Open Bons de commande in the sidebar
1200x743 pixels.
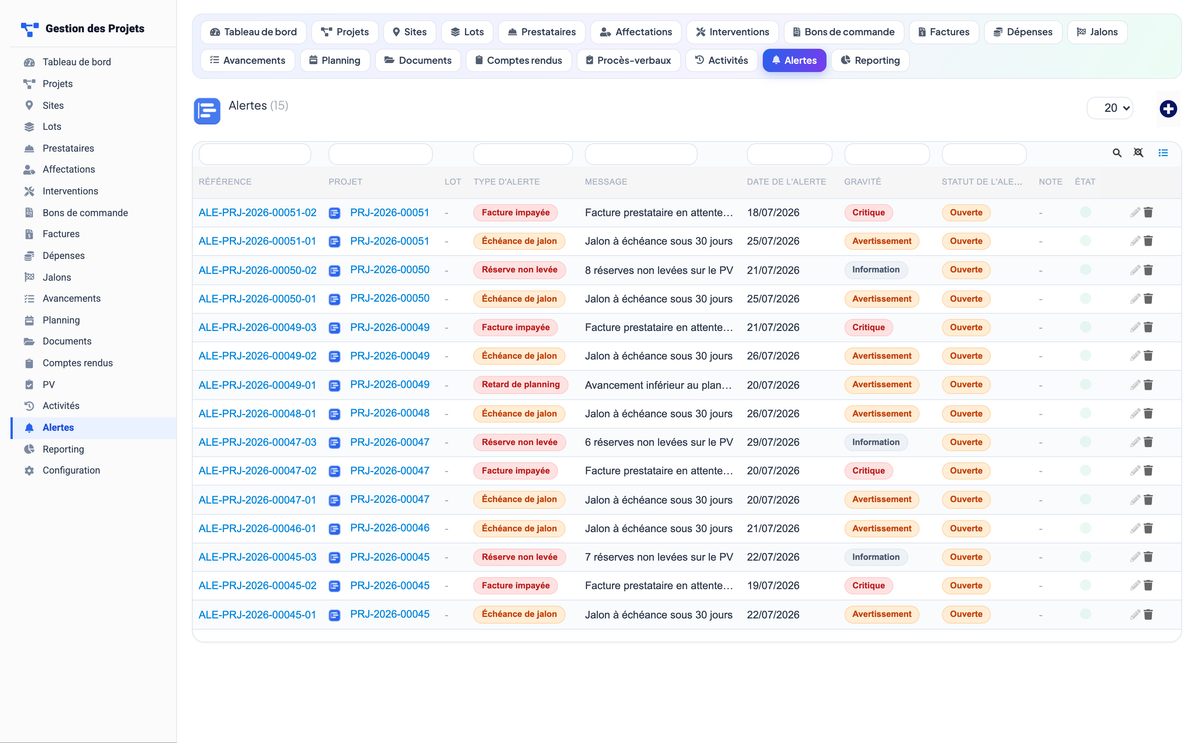click(x=85, y=213)
